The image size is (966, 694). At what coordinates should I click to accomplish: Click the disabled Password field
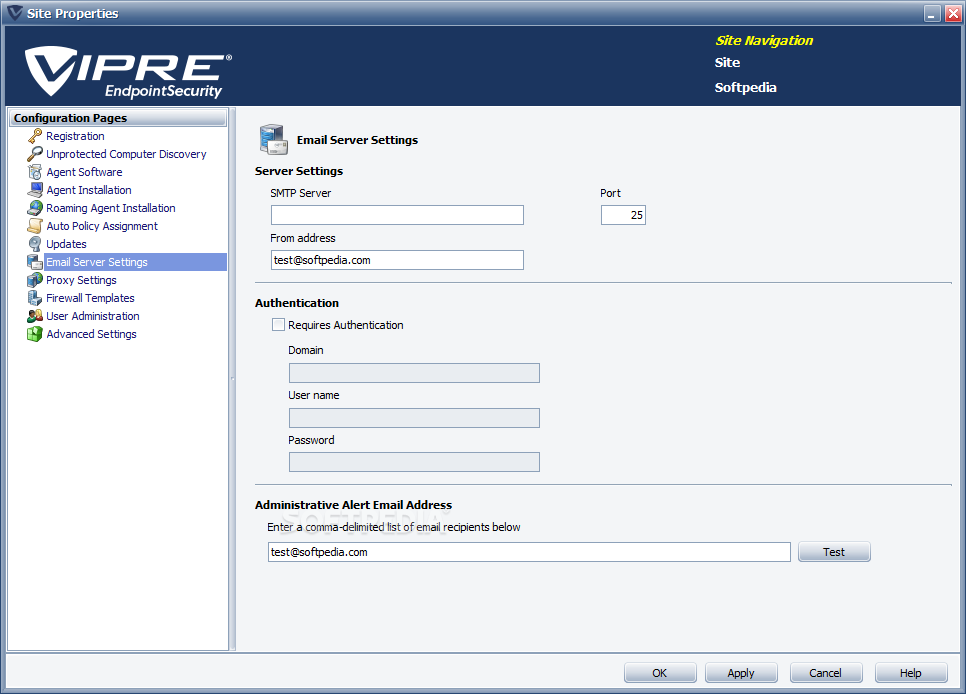coord(414,462)
